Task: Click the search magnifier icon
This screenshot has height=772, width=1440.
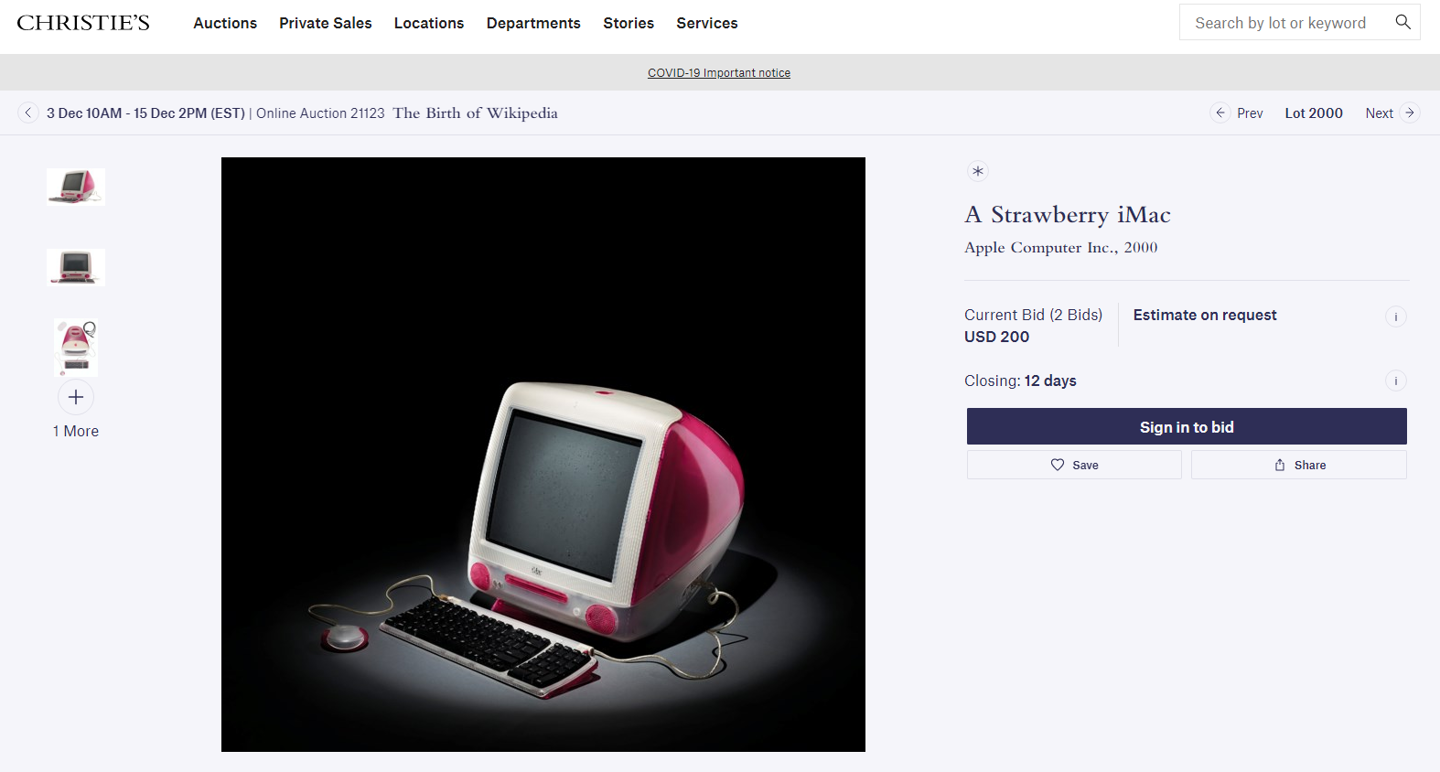Action: coord(1403,22)
